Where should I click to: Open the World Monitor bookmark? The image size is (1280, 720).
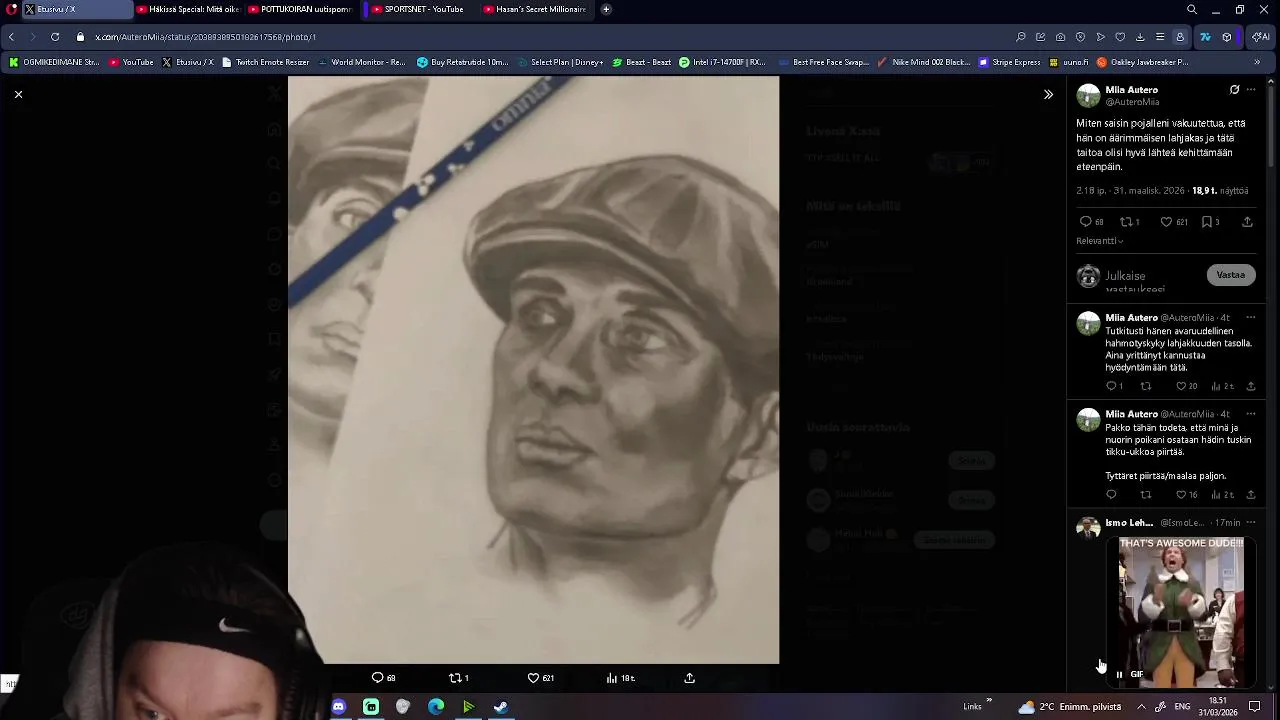(361, 62)
